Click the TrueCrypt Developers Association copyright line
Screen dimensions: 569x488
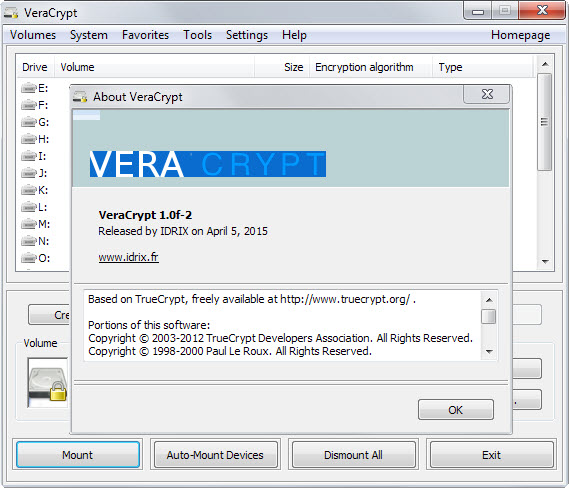click(x=281, y=338)
